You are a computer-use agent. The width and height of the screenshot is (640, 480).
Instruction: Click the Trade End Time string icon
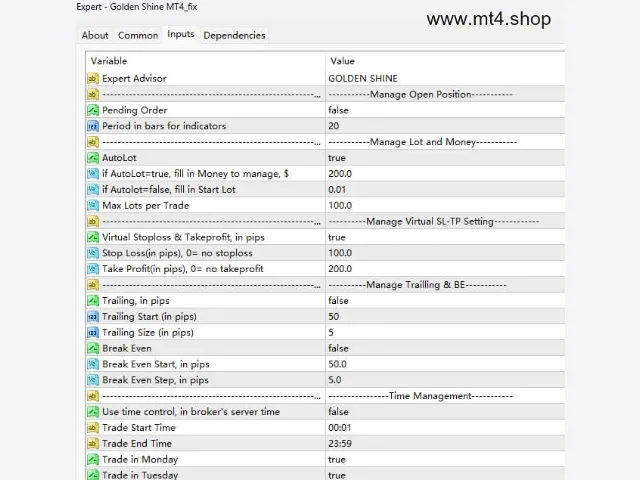pos(93,444)
